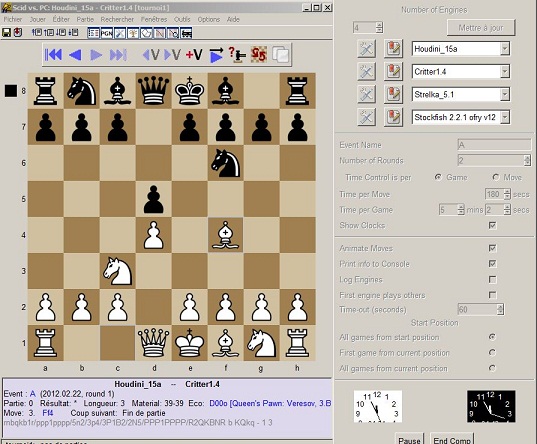Open the Partie menu
This screenshot has width=537, height=444.
tap(85, 20)
